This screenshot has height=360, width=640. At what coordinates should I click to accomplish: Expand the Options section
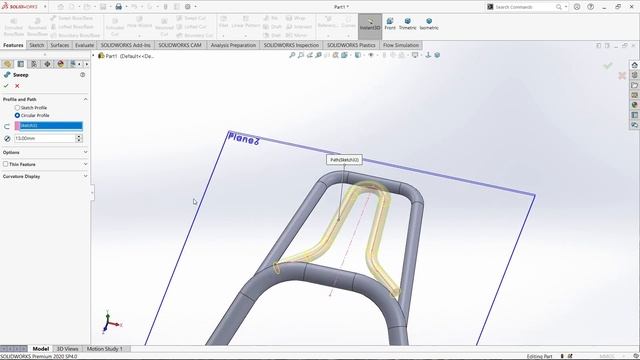[85, 152]
